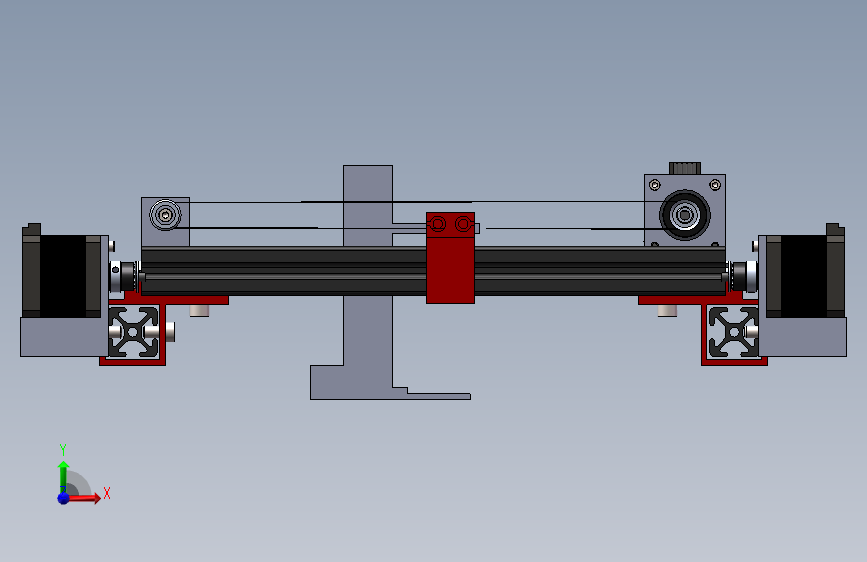Pick the small idler pulley at top-left

(x=165, y=215)
